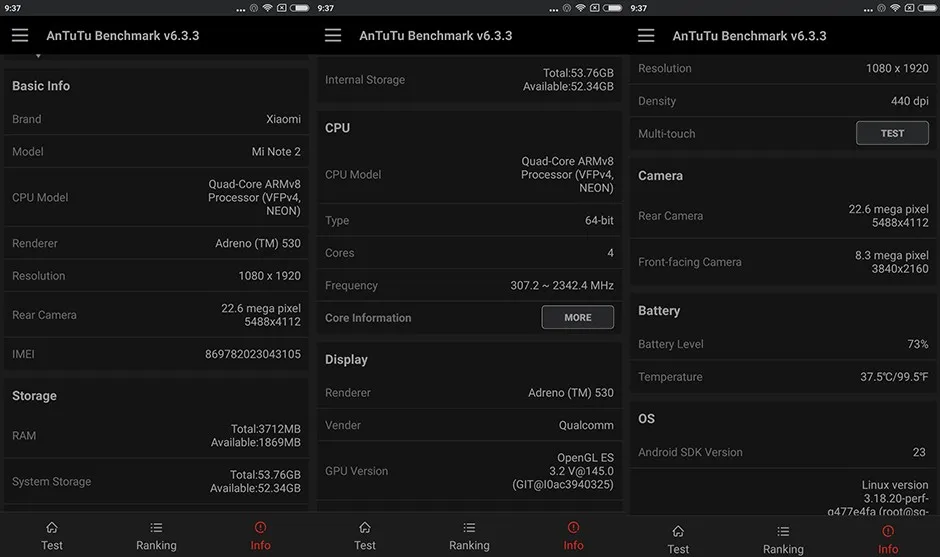Select the RAM row showing Total:3712MB
The width and height of the screenshot is (940, 557).
[x=156, y=436]
